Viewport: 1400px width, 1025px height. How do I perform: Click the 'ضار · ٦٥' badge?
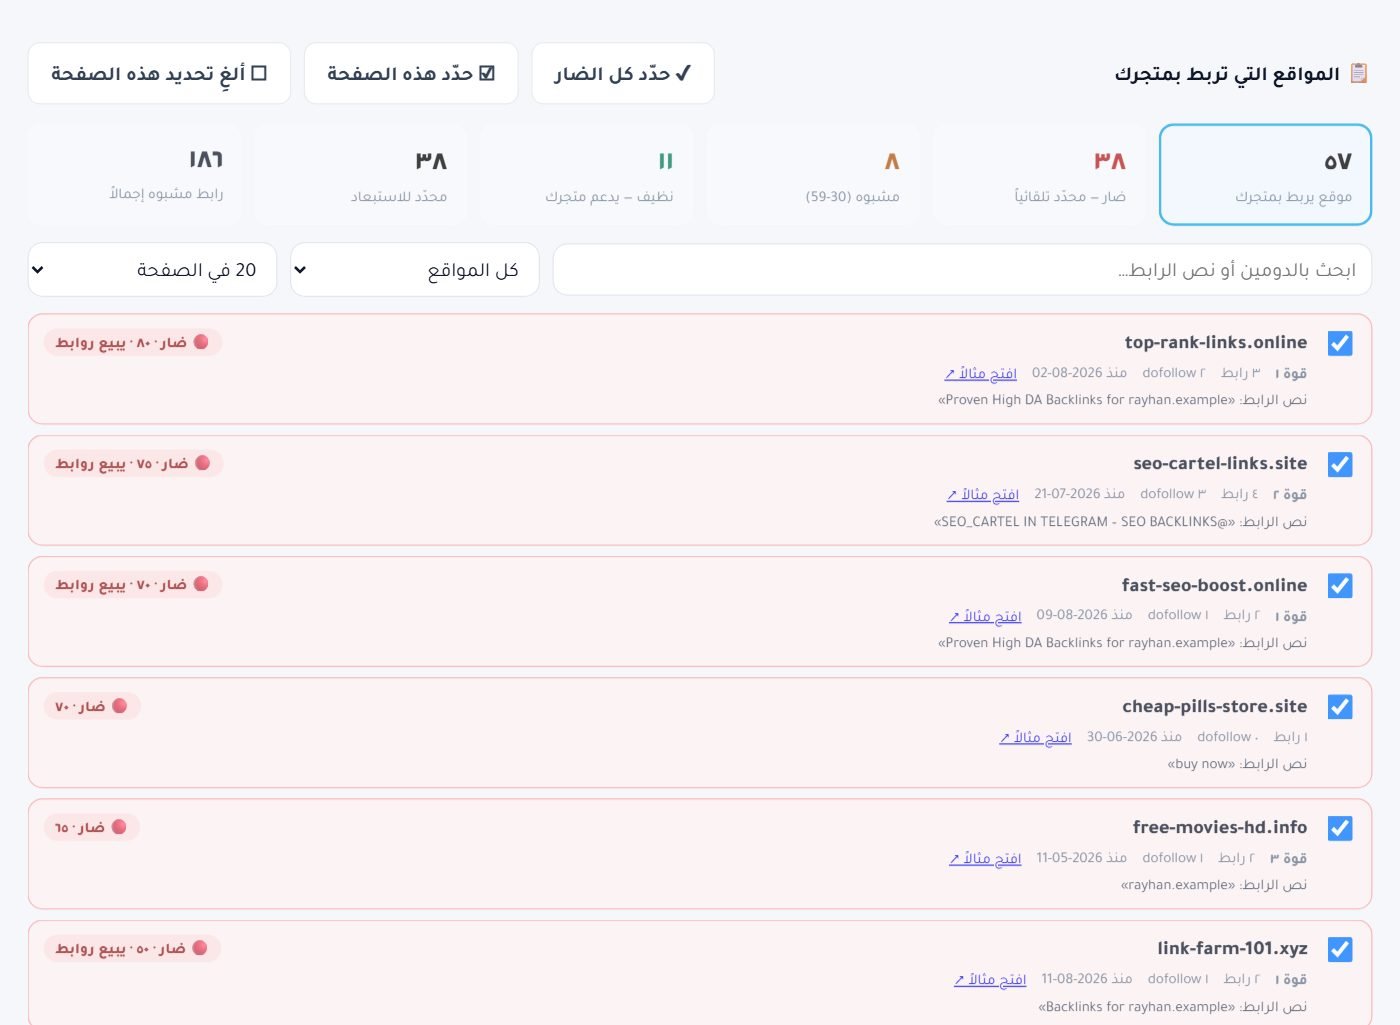point(92,828)
